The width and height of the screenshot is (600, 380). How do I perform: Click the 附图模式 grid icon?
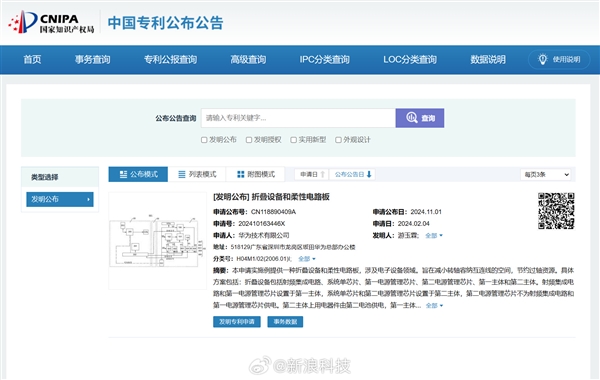pos(240,175)
